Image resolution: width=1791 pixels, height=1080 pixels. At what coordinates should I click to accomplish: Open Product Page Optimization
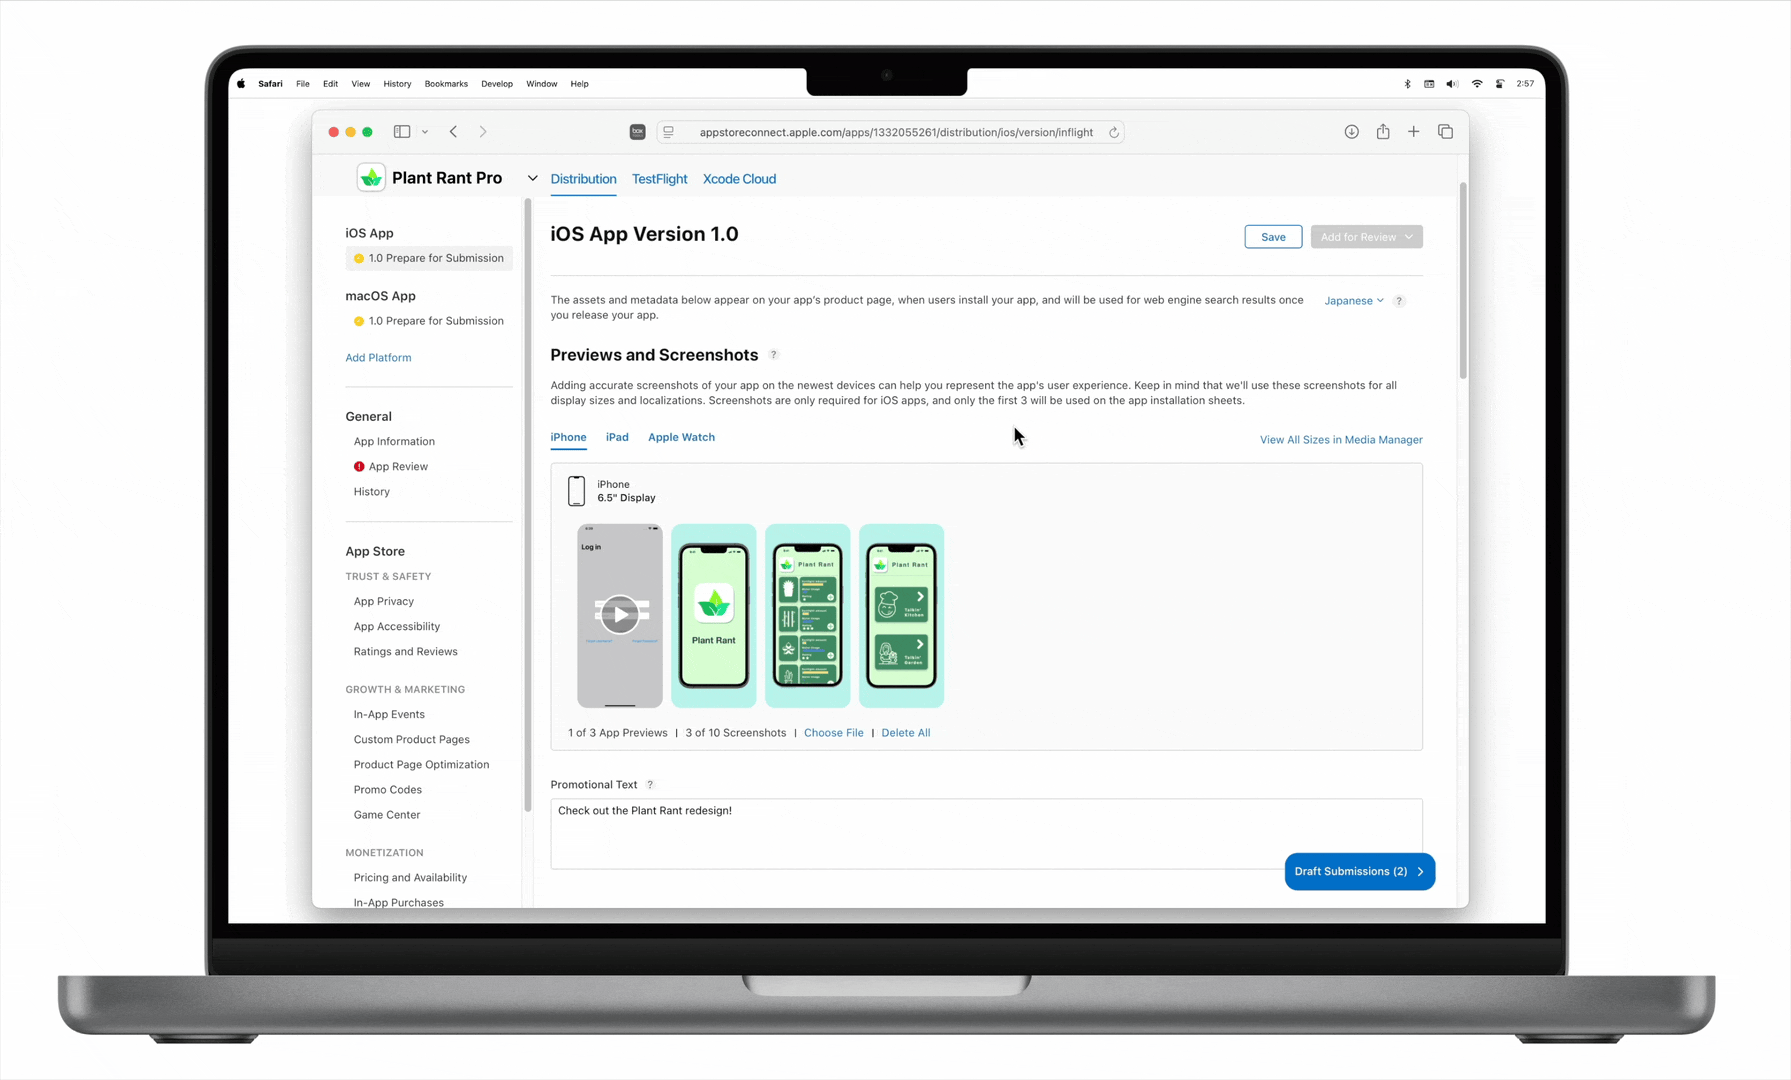(422, 765)
